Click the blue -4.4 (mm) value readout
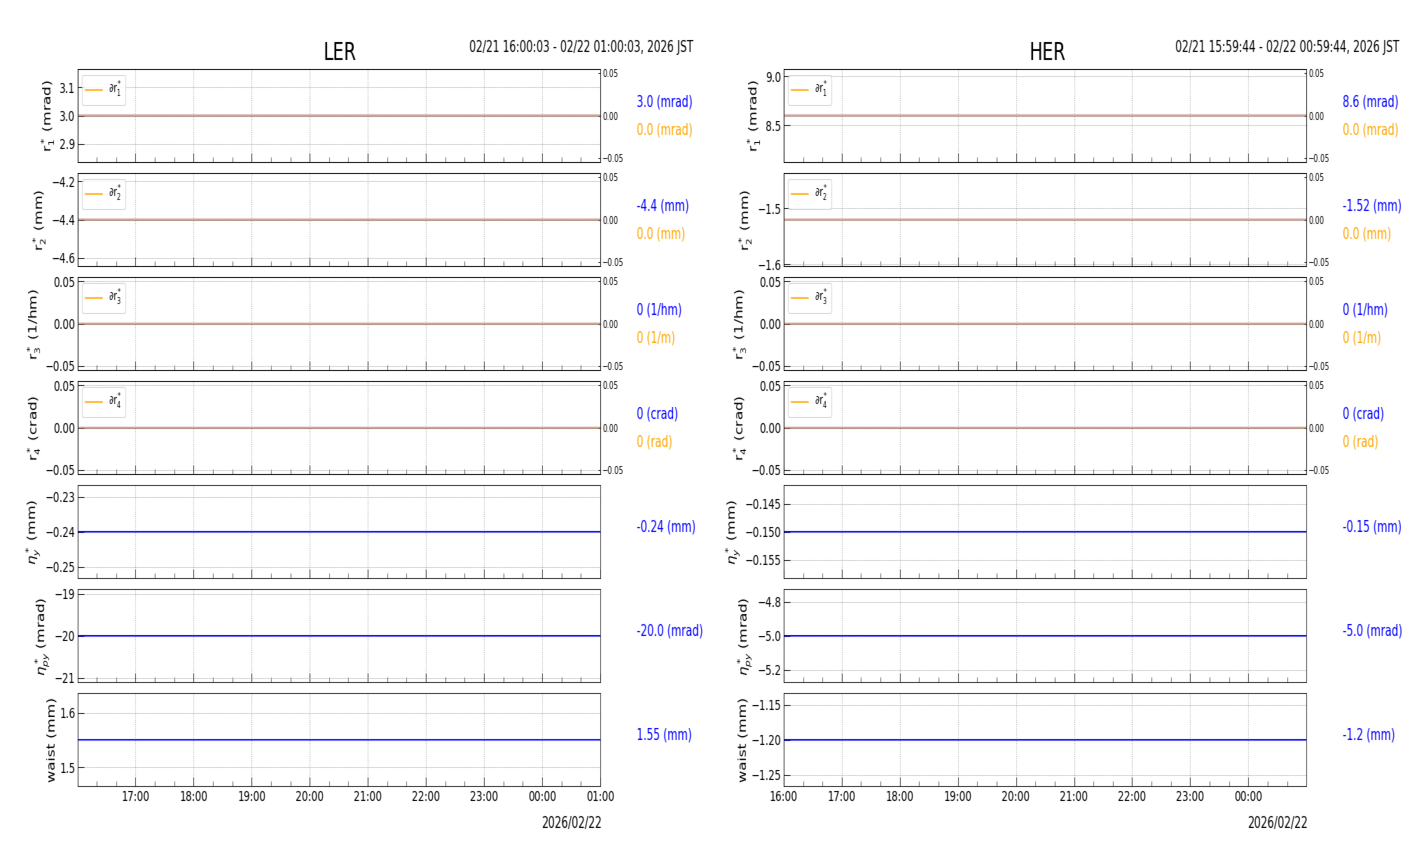1412x864 pixels. click(x=663, y=206)
